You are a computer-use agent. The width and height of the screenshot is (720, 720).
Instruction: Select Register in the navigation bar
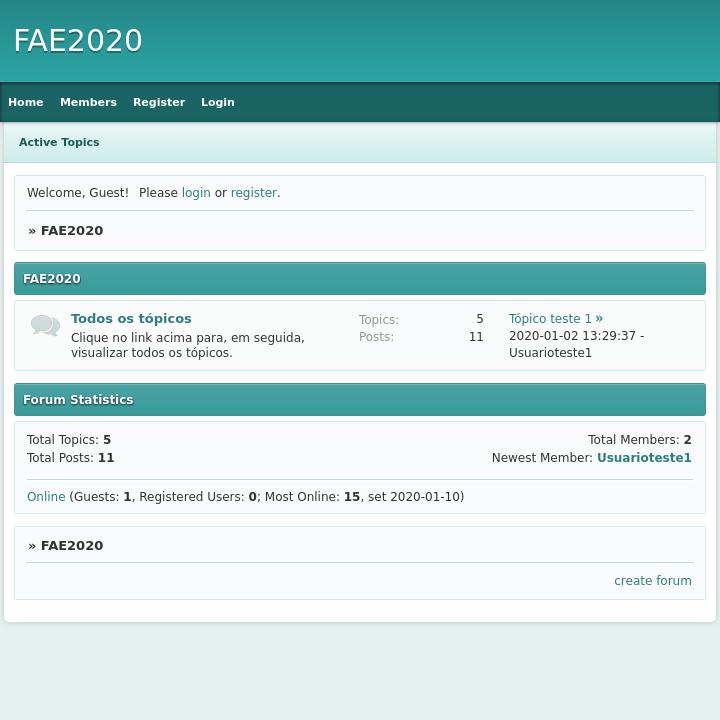click(159, 102)
